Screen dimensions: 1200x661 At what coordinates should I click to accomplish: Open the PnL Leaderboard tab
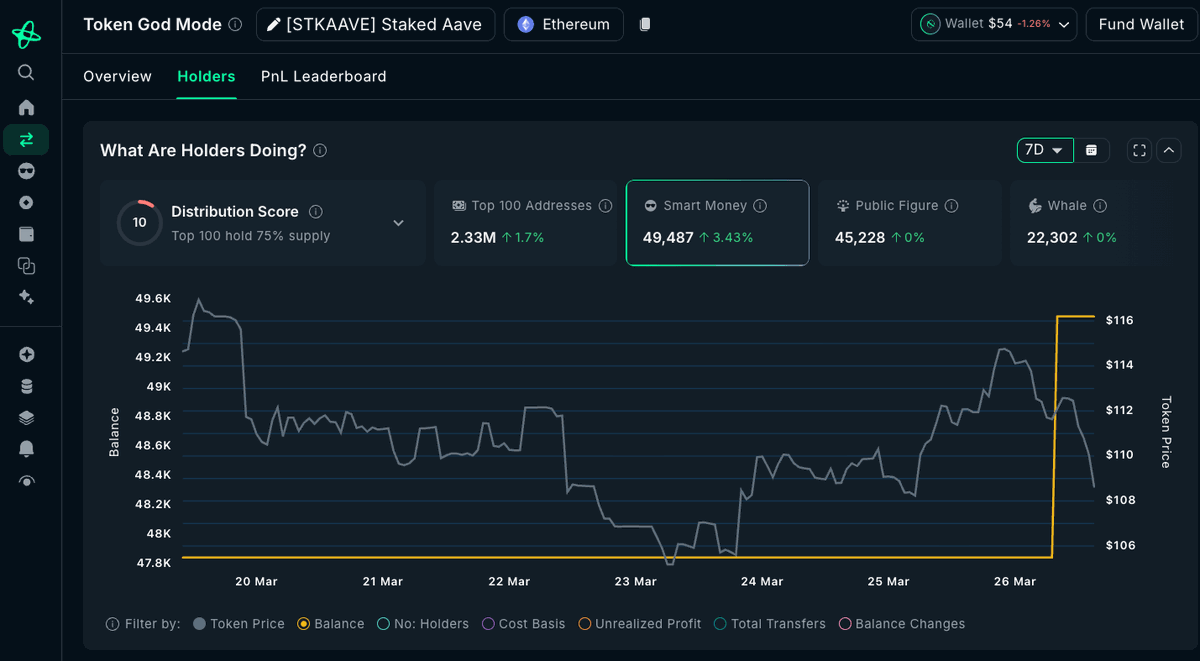point(323,77)
